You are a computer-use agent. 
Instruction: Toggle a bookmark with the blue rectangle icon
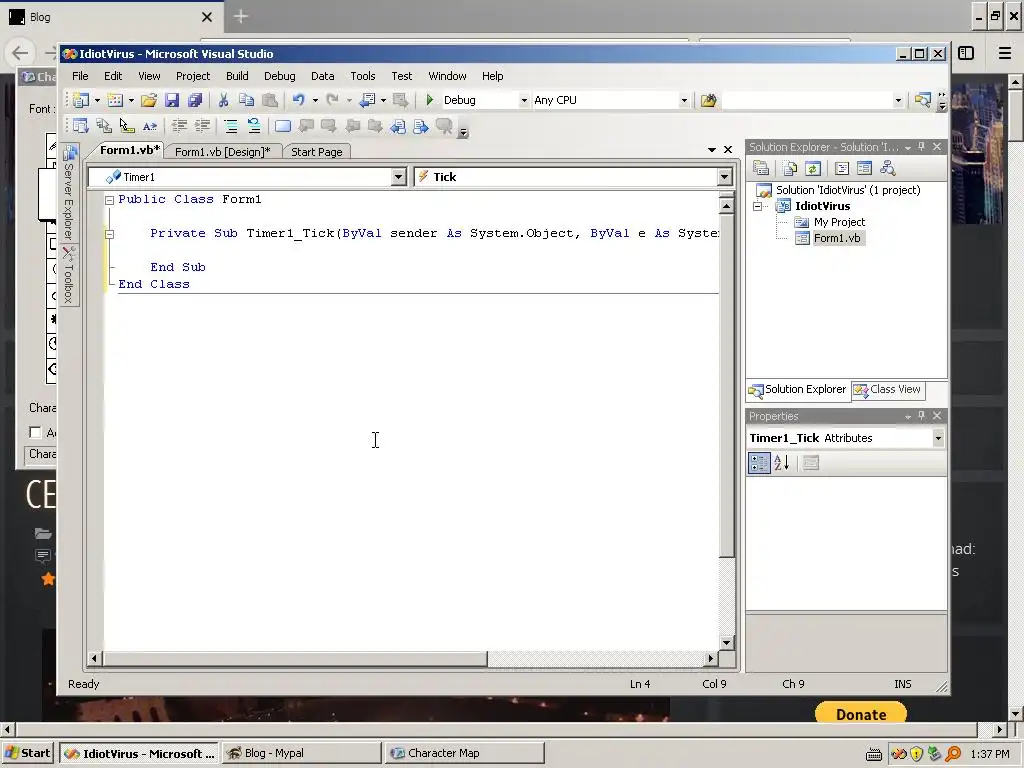pos(283,126)
